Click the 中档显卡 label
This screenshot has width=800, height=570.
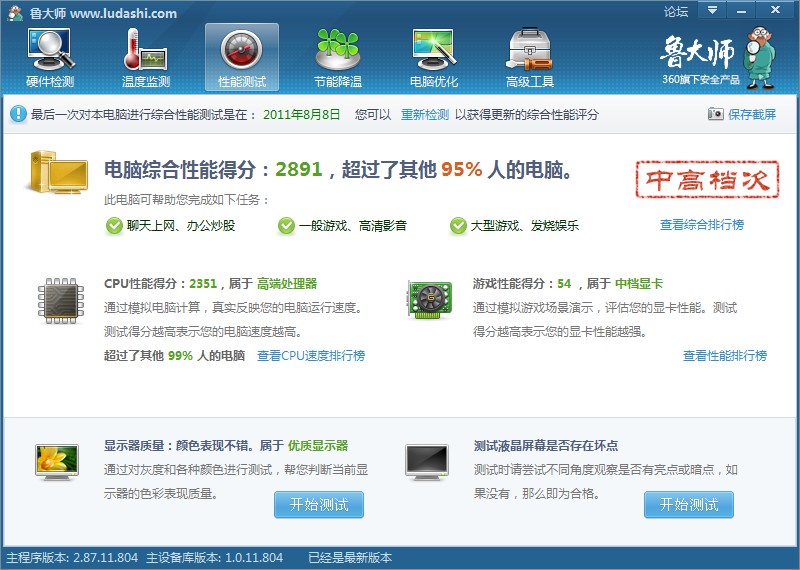639,284
